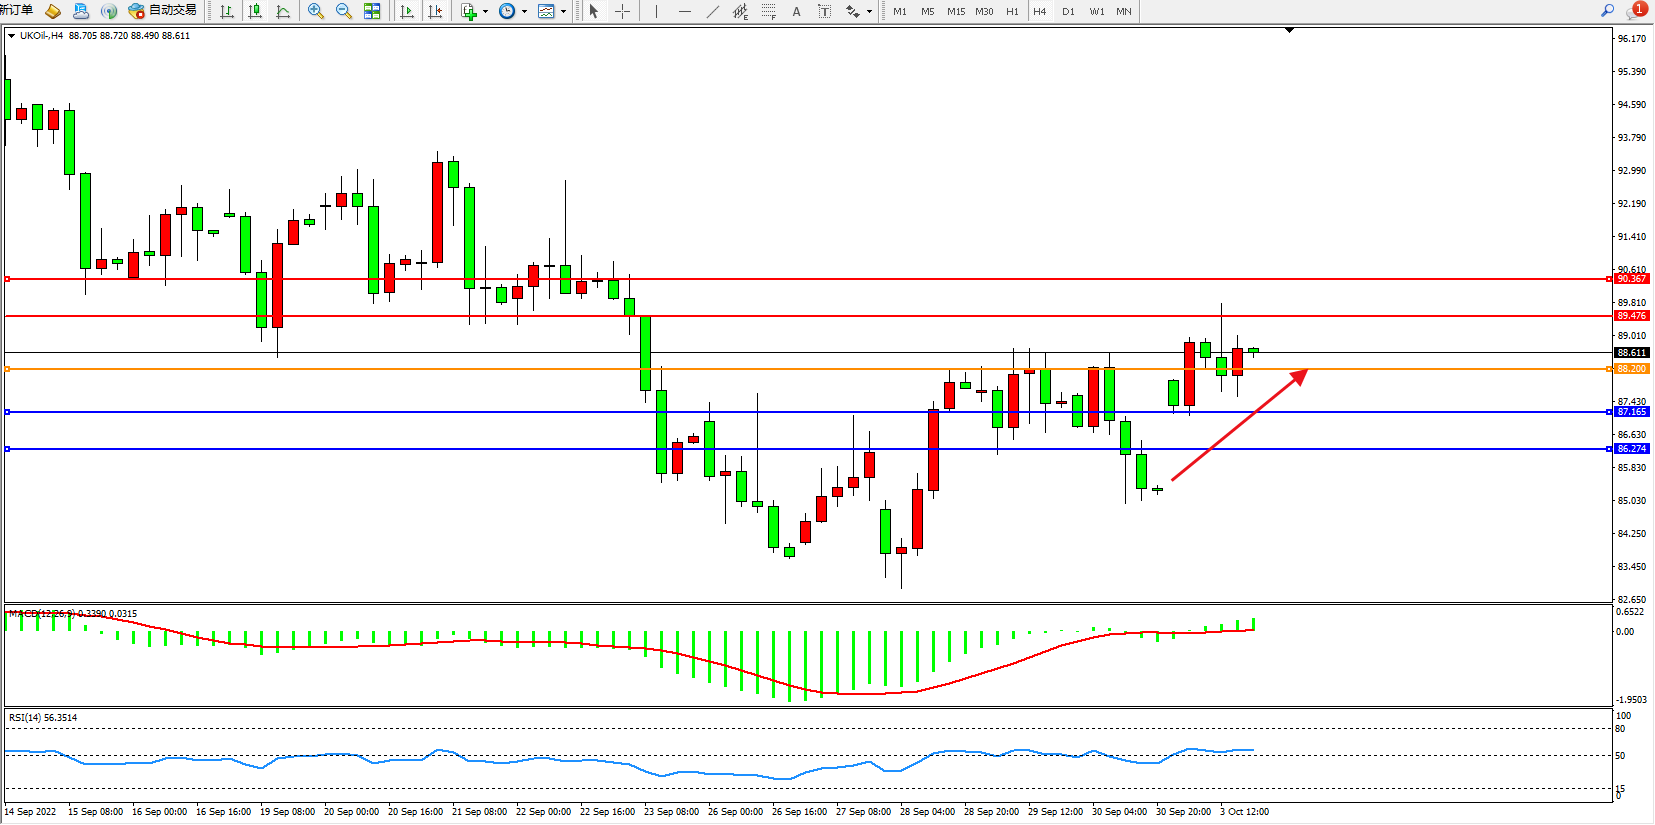This screenshot has height=825, width=1655.
Task: Open chat notifications with red badge
Action: [x=1636, y=10]
